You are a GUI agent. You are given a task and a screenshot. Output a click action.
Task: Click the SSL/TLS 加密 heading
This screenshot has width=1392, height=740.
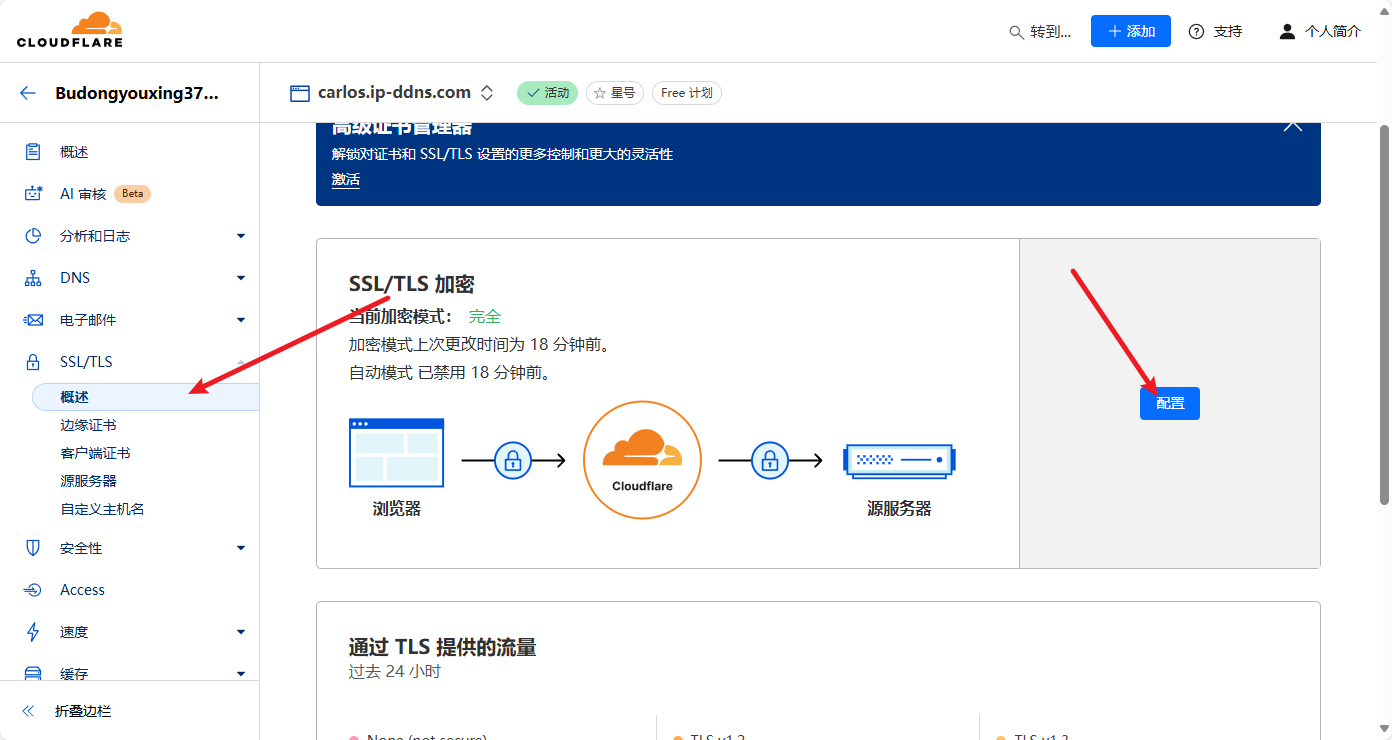tap(411, 284)
